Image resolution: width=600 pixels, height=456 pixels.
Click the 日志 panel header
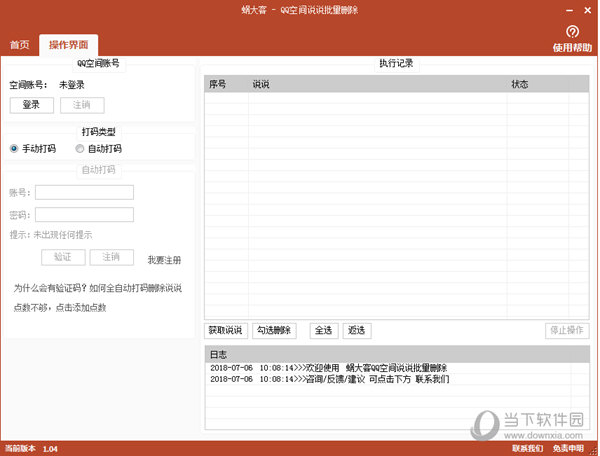pyautogui.click(x=397, y=355)
